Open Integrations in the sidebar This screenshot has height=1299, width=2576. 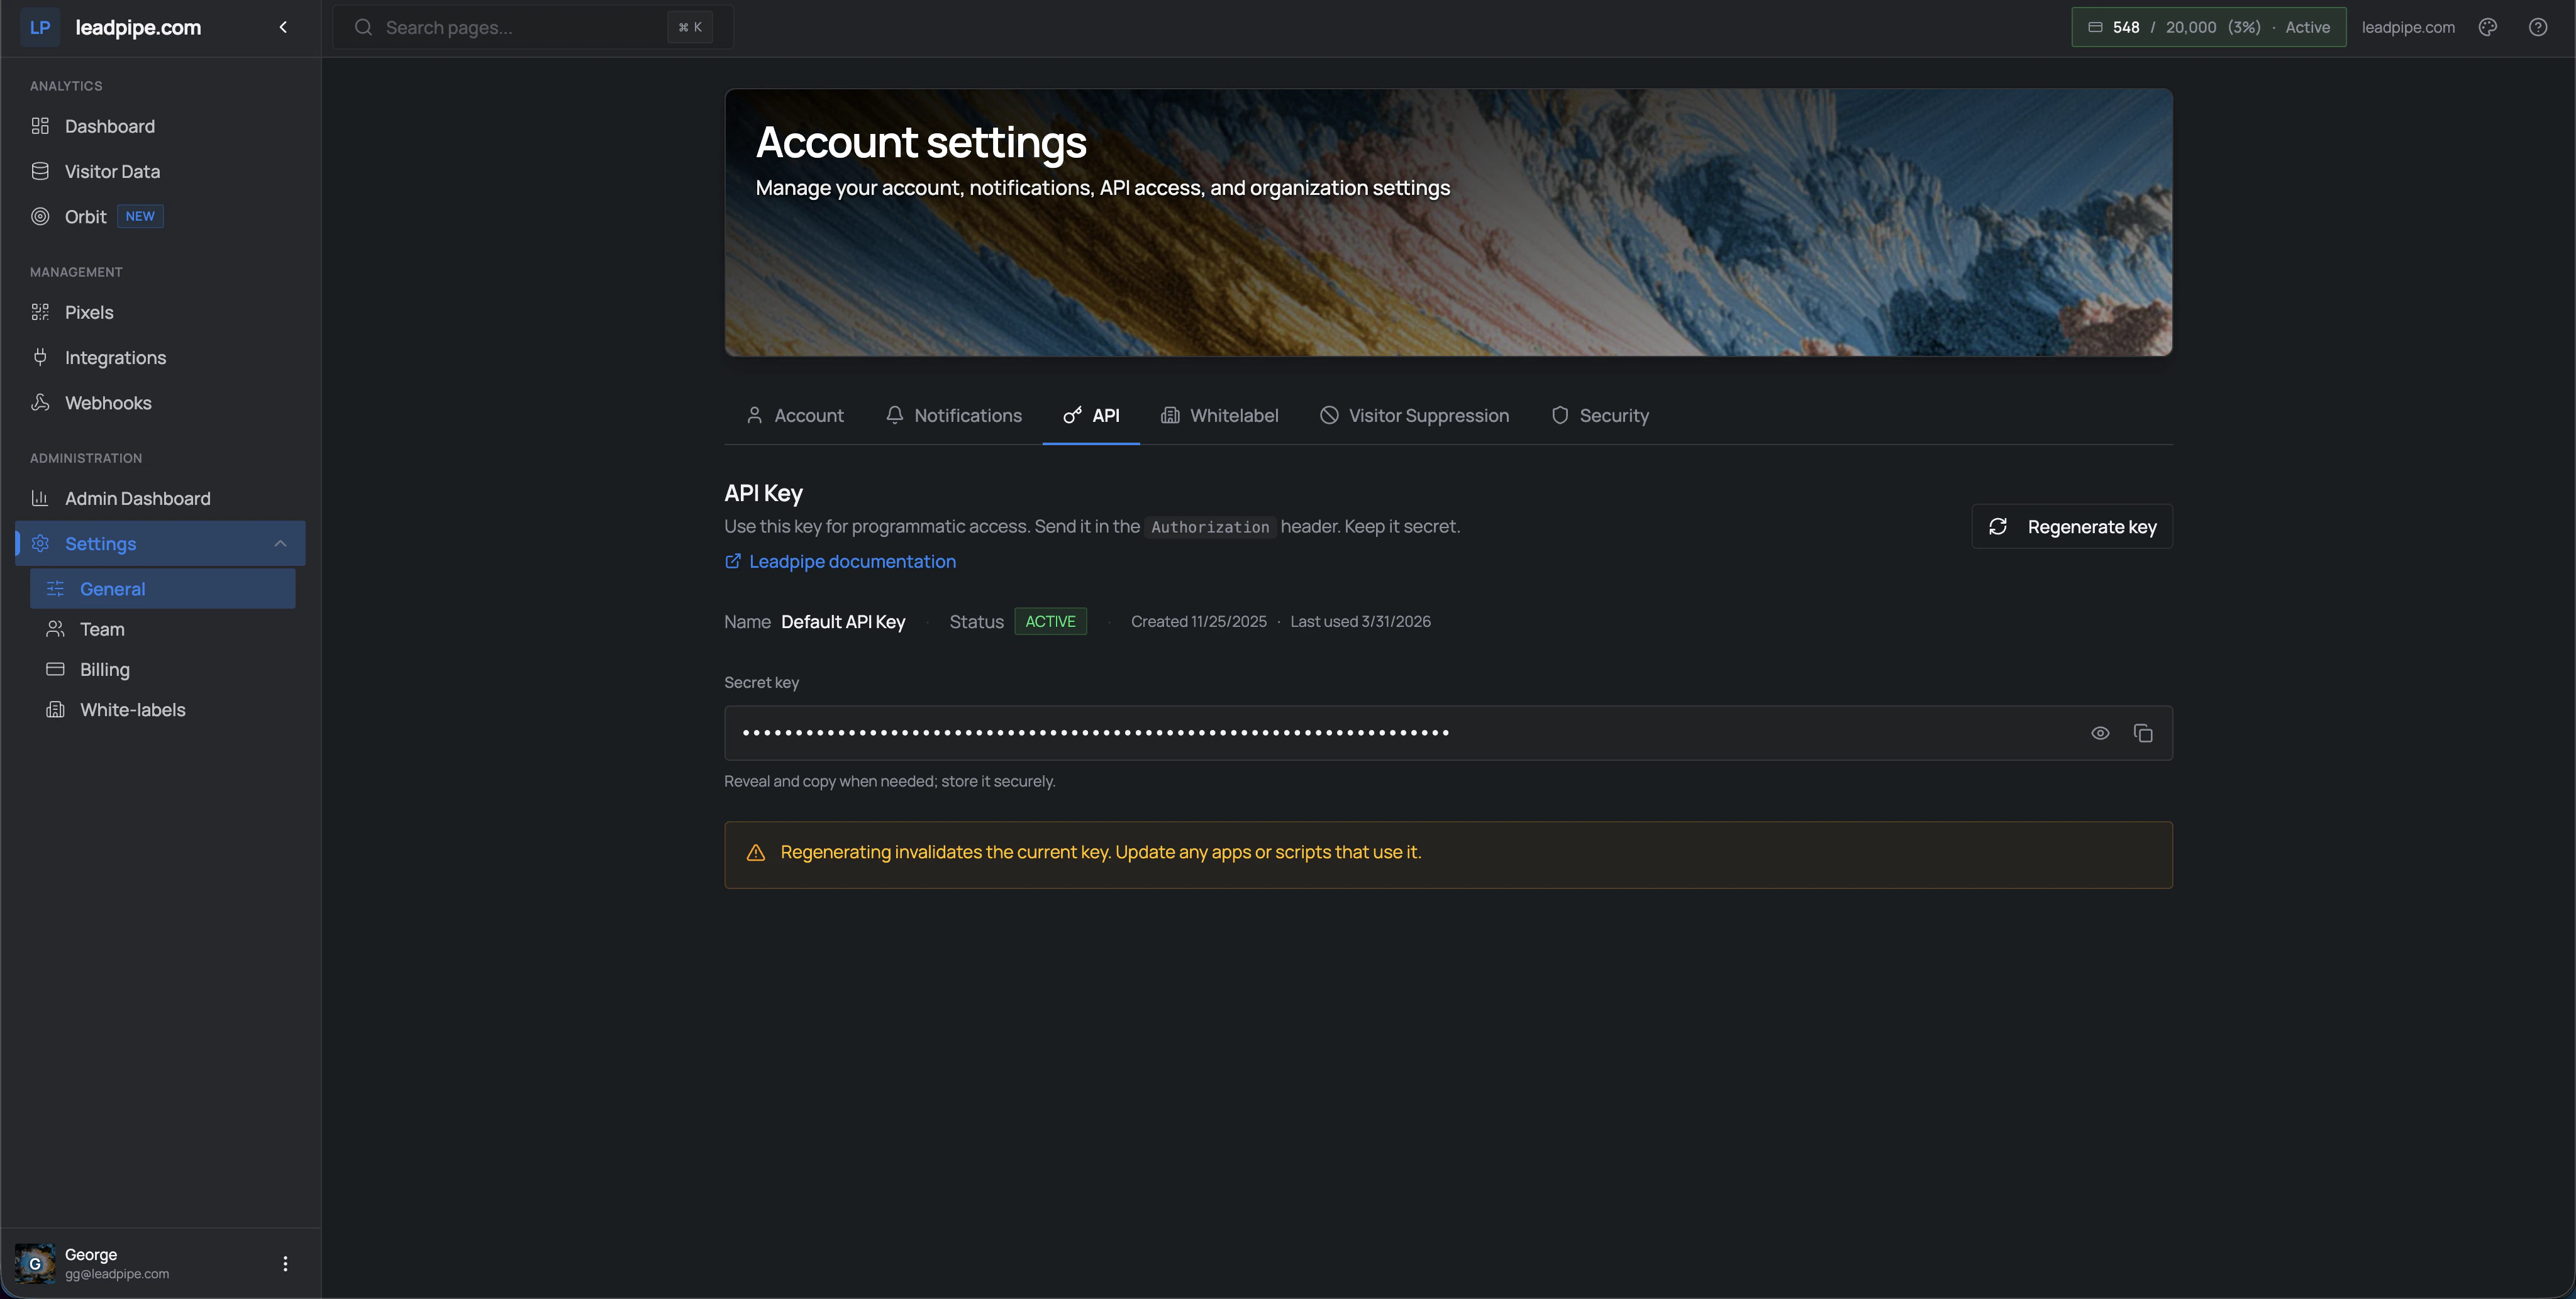pos(115,358)
